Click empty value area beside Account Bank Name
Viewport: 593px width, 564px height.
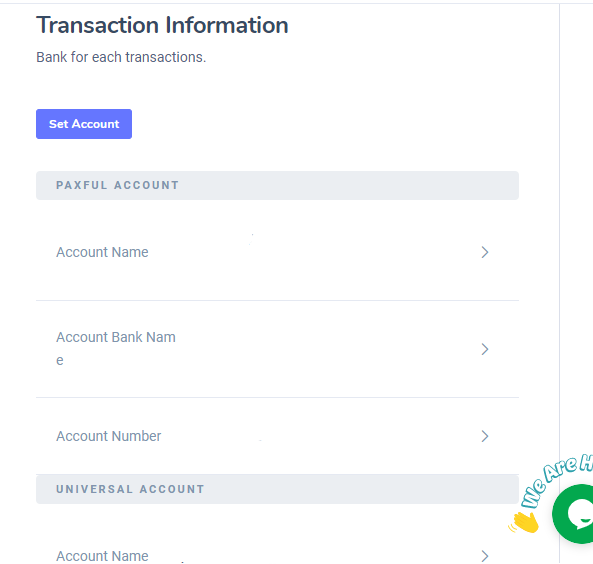[x=325, y=349]
